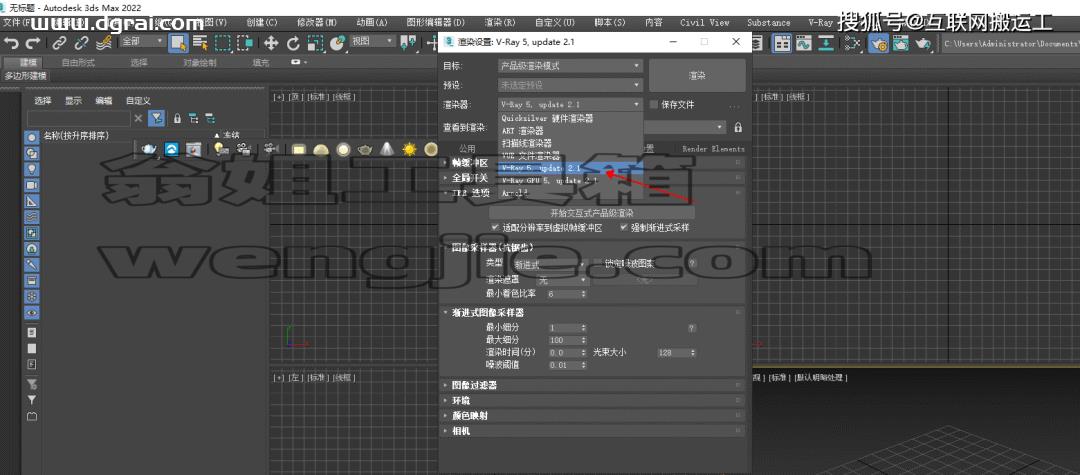Open the Civil View menu
The width and height of the screenshot is (1080, 475).
point(705,23)
